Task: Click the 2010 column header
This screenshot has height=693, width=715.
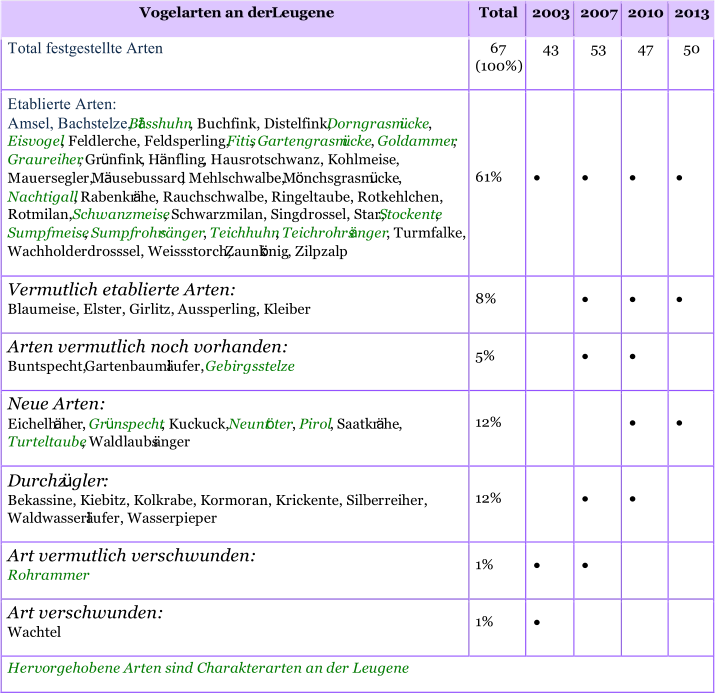Action: 645,13
